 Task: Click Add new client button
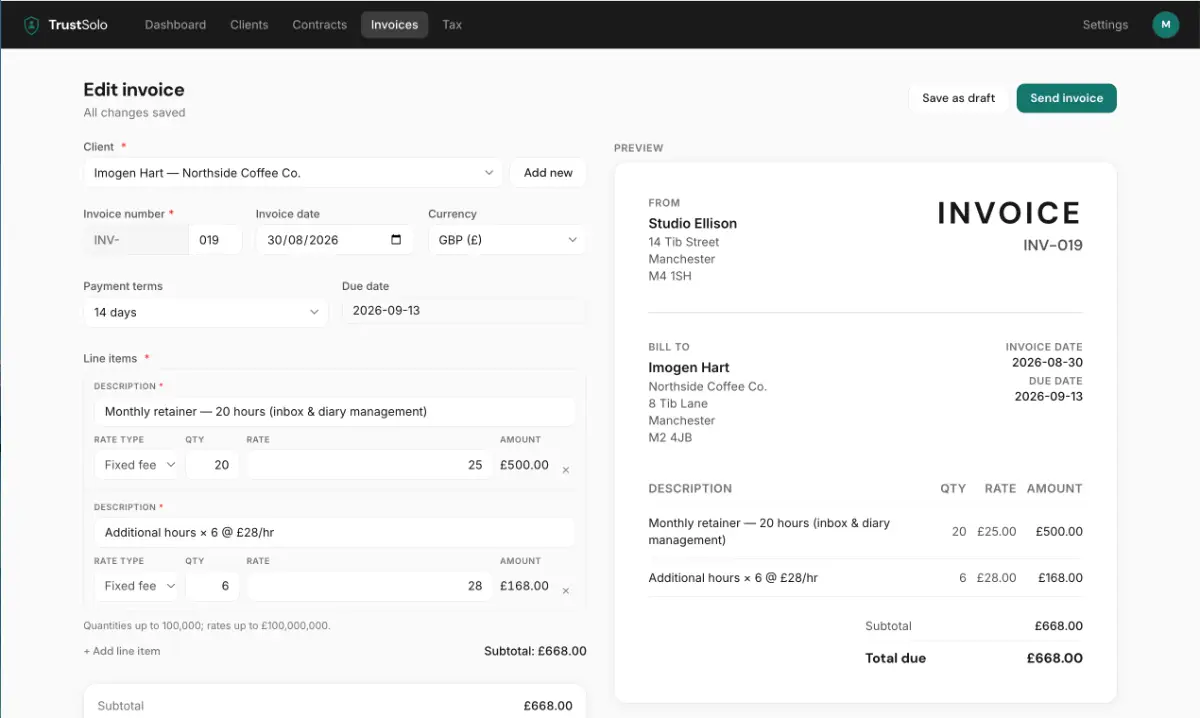pos(548,173)
